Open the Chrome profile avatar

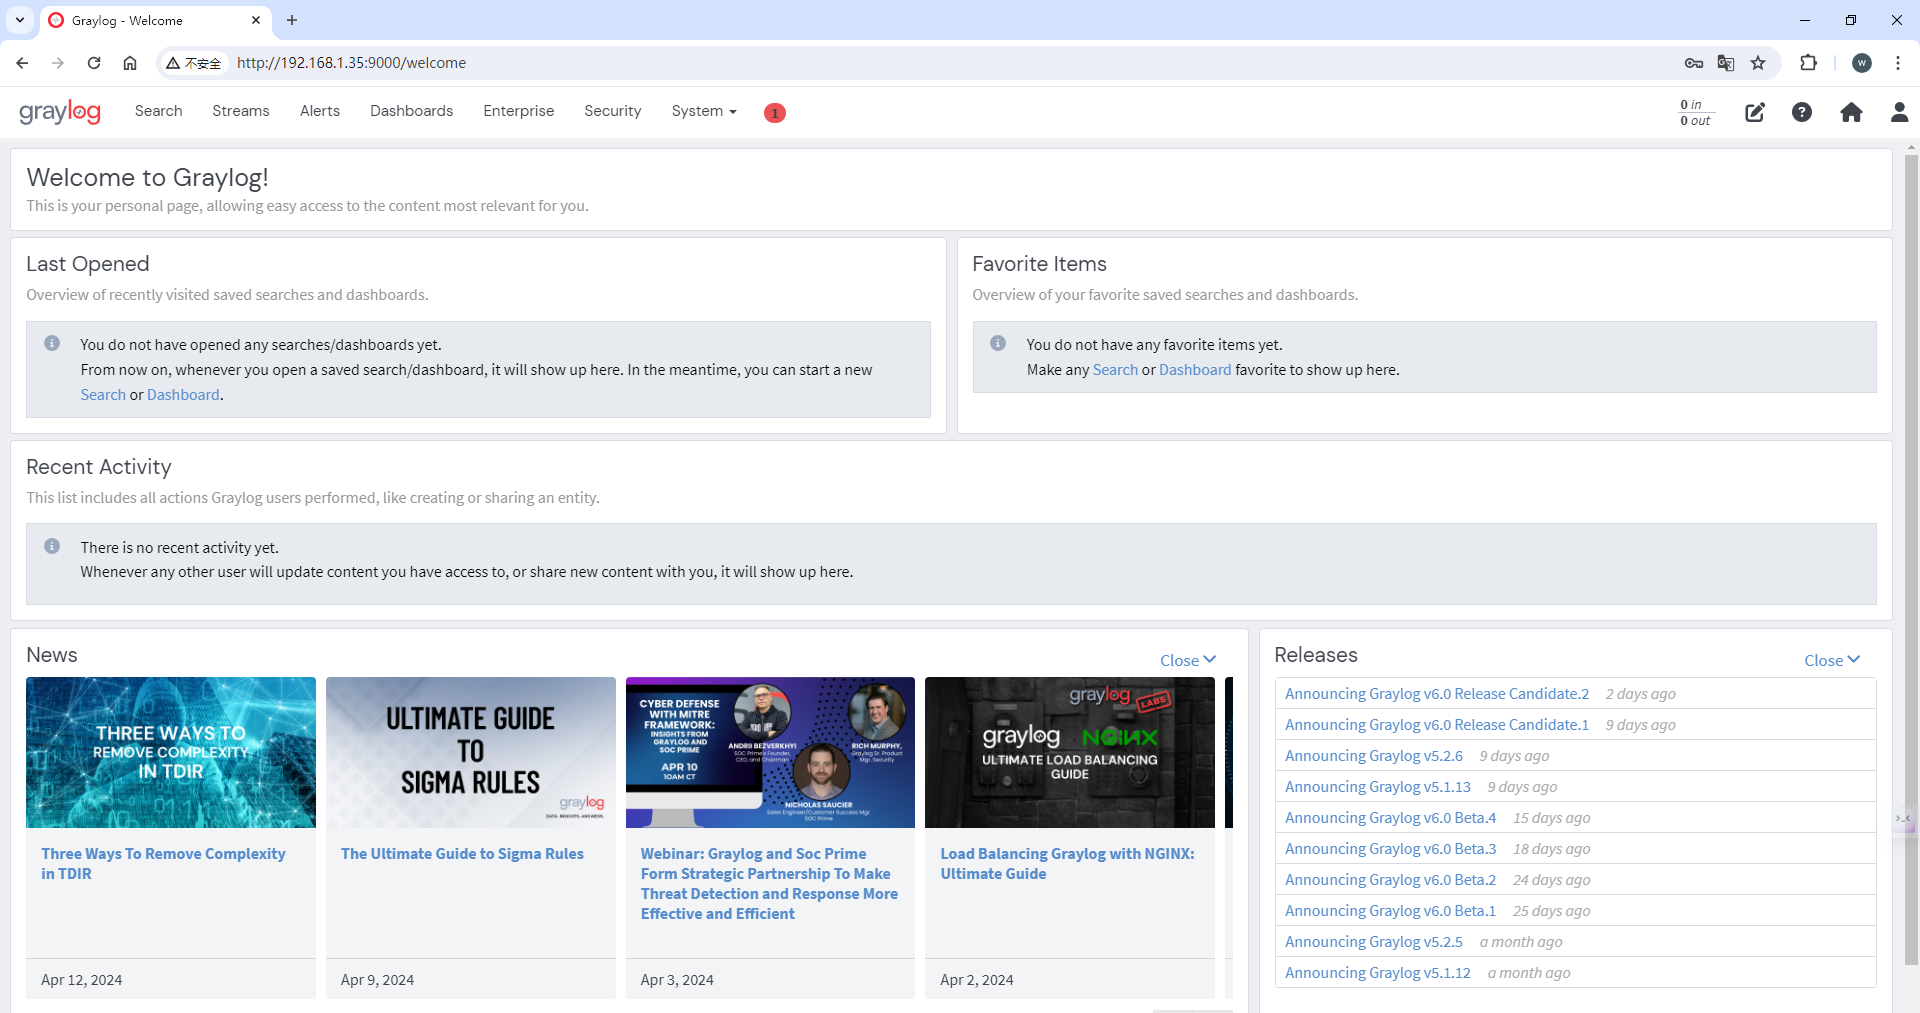[x=1862, y=63]
